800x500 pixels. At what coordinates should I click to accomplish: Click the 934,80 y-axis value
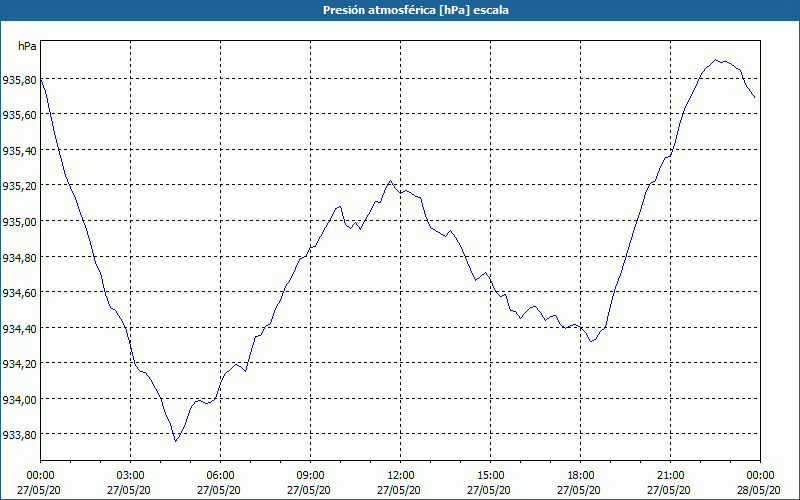[x=19, y=258]
